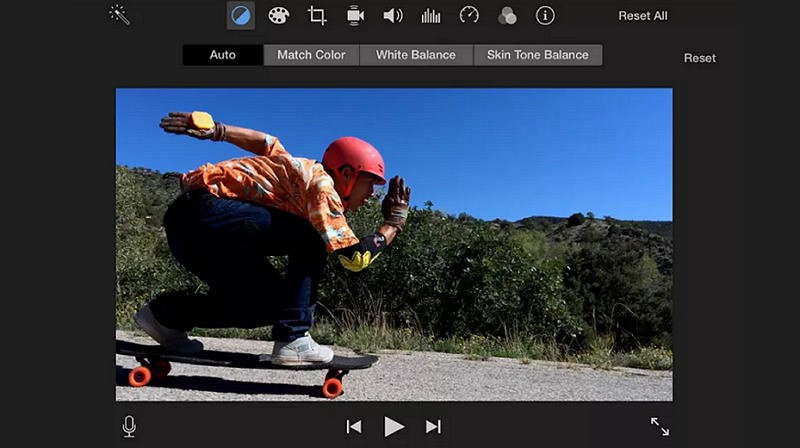The height and width of the screenshot is (448, 800).
Task: Click the magic wand auto-enhance icon
Action: point(120,15)
